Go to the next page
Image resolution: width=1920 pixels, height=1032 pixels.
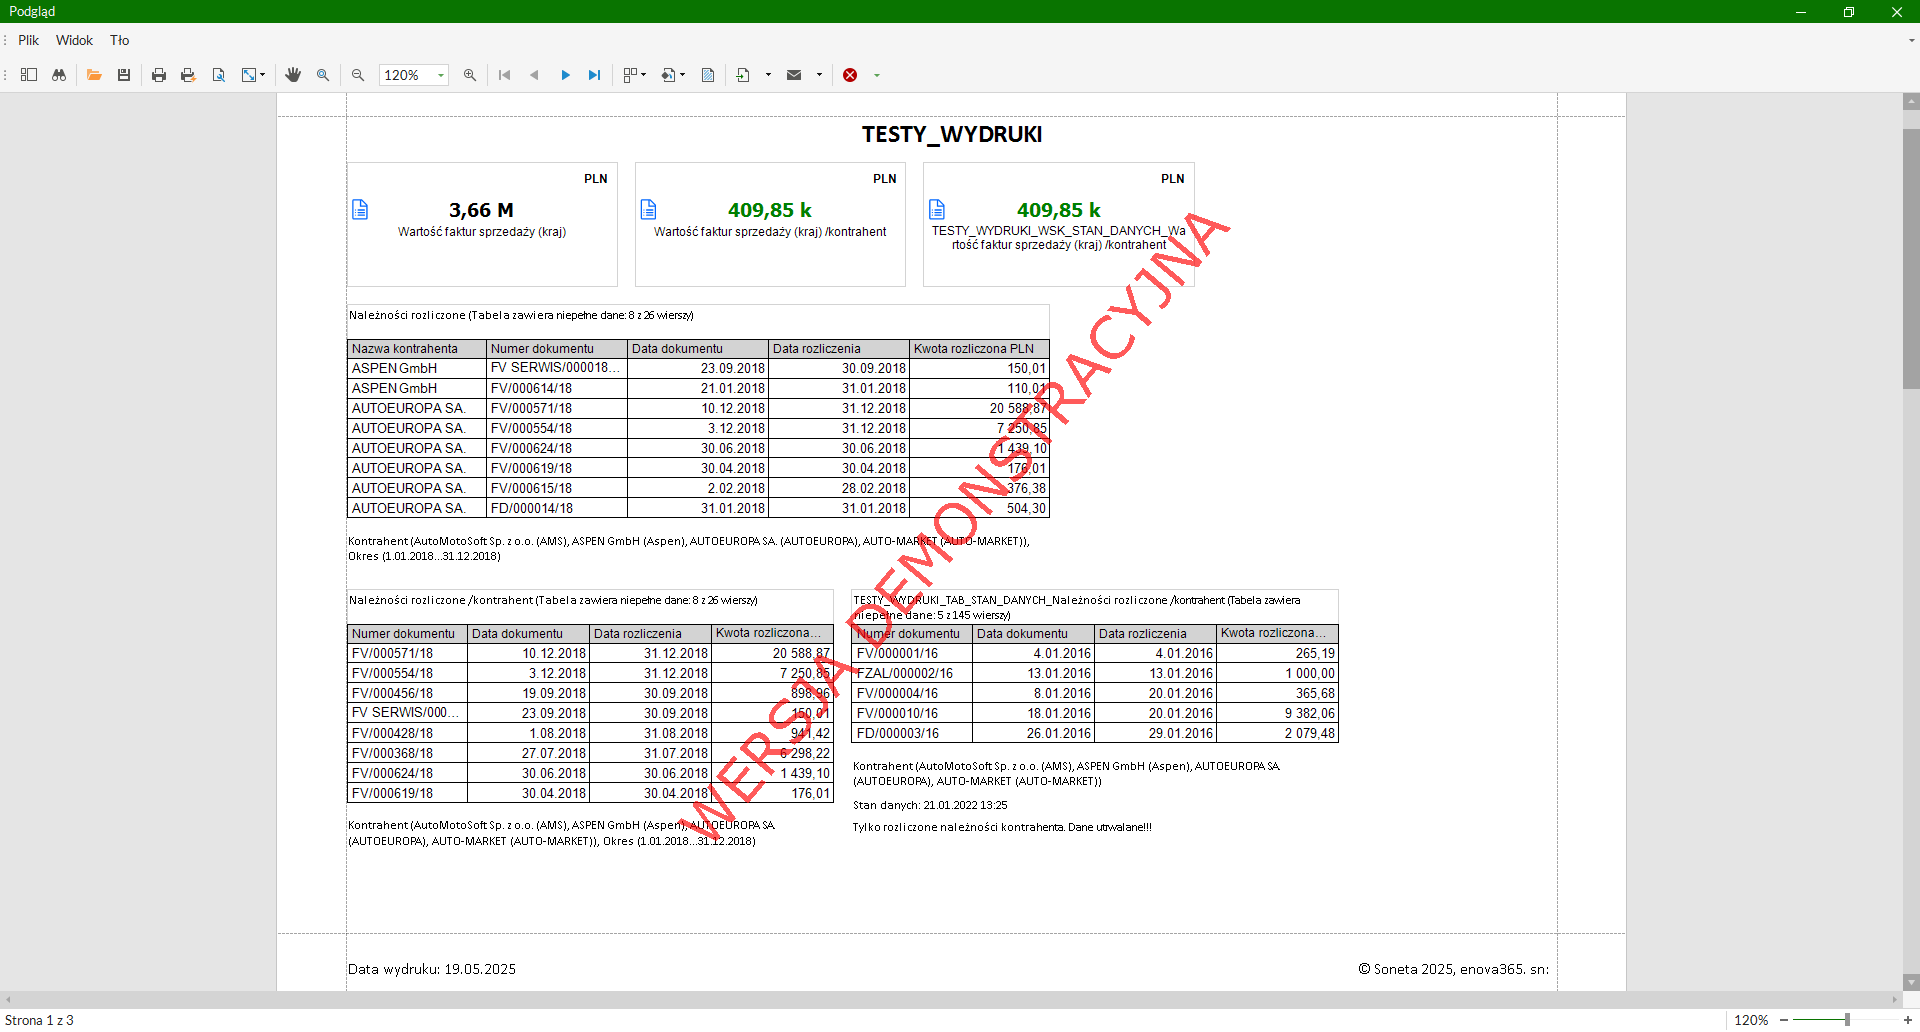click(565, 75)
